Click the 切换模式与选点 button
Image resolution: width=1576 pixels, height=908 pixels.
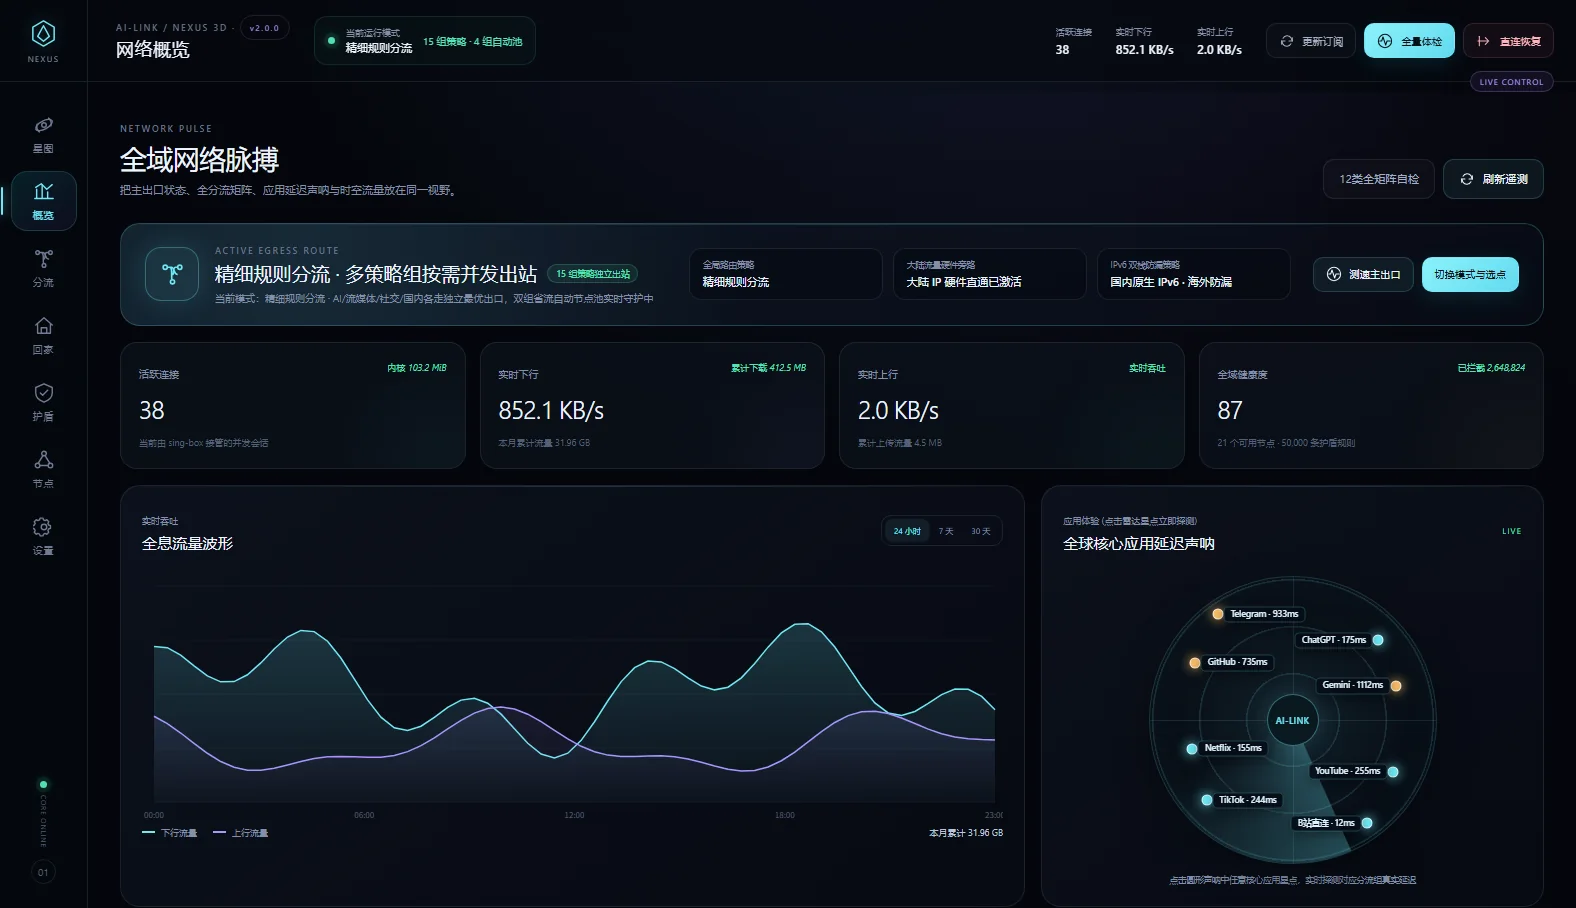coord(1470,274)
